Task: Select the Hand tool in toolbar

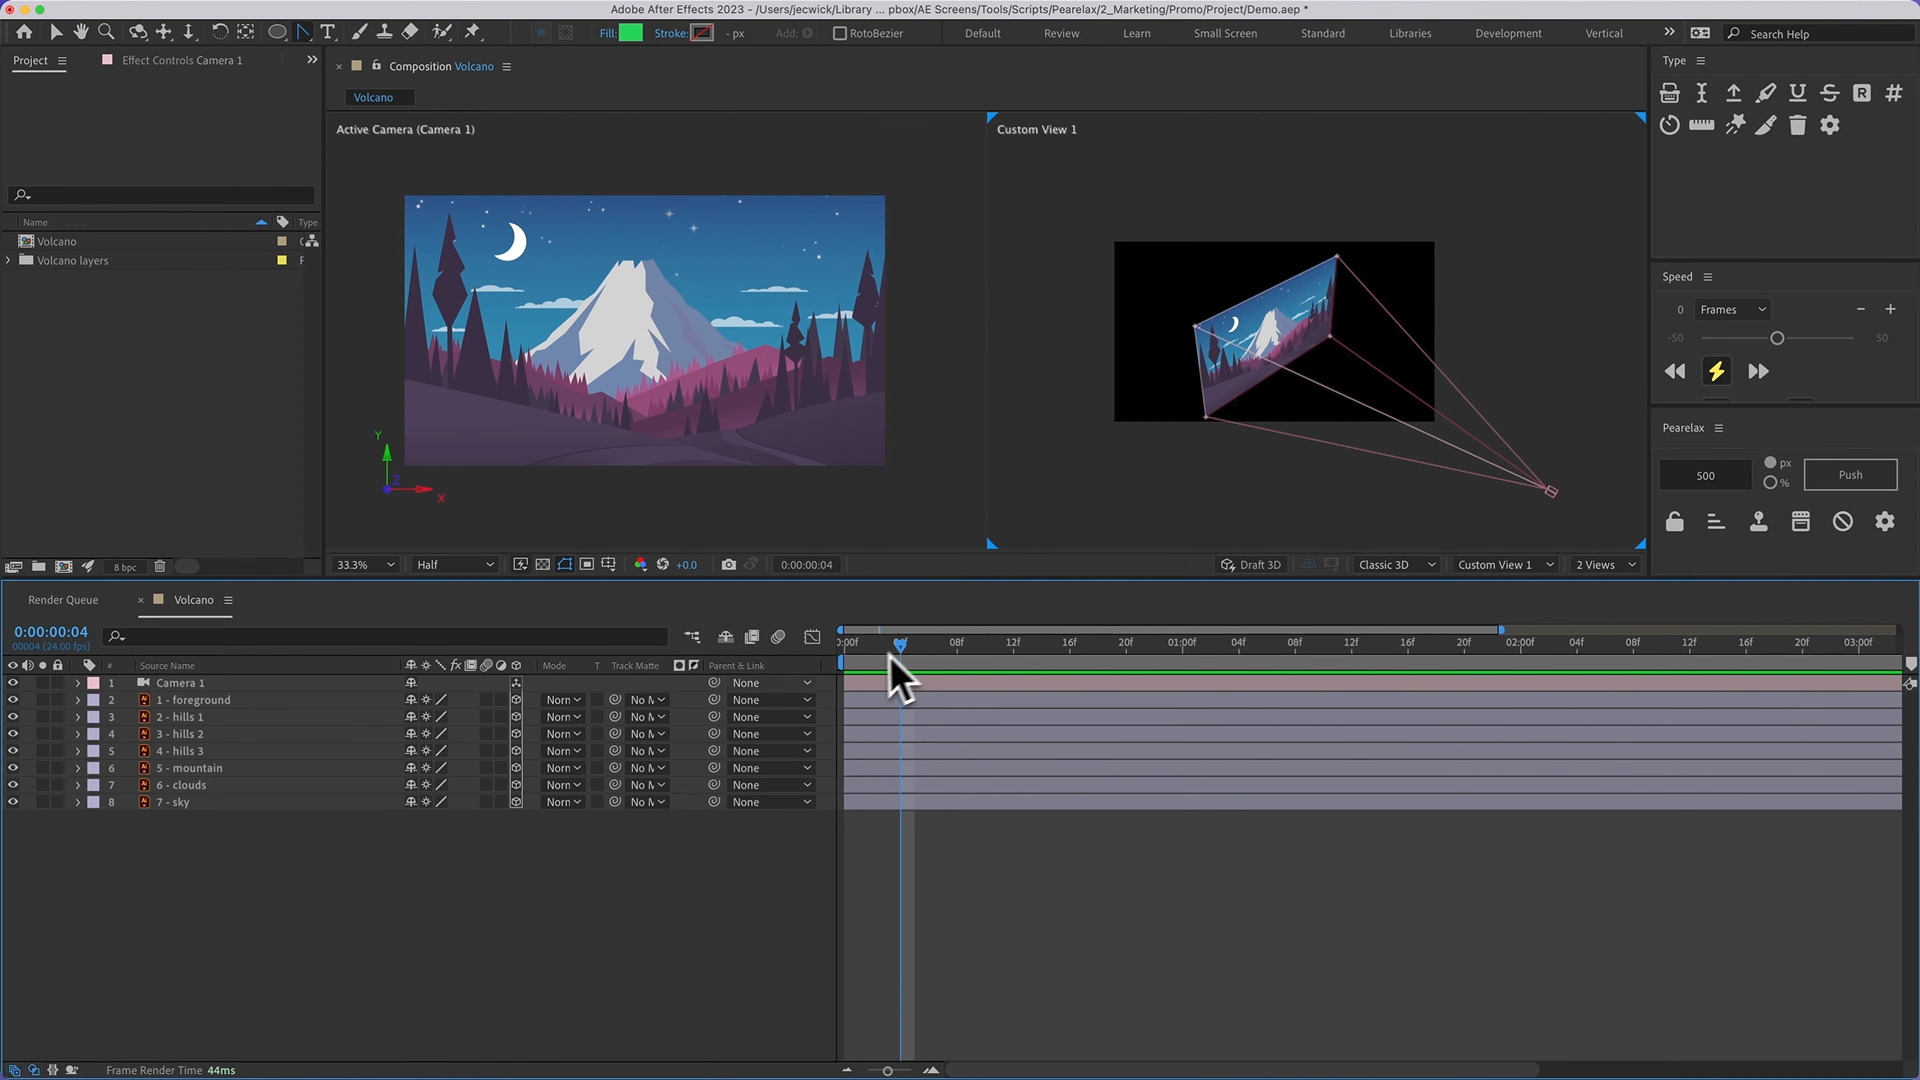Action: click(x=81, y=32)
